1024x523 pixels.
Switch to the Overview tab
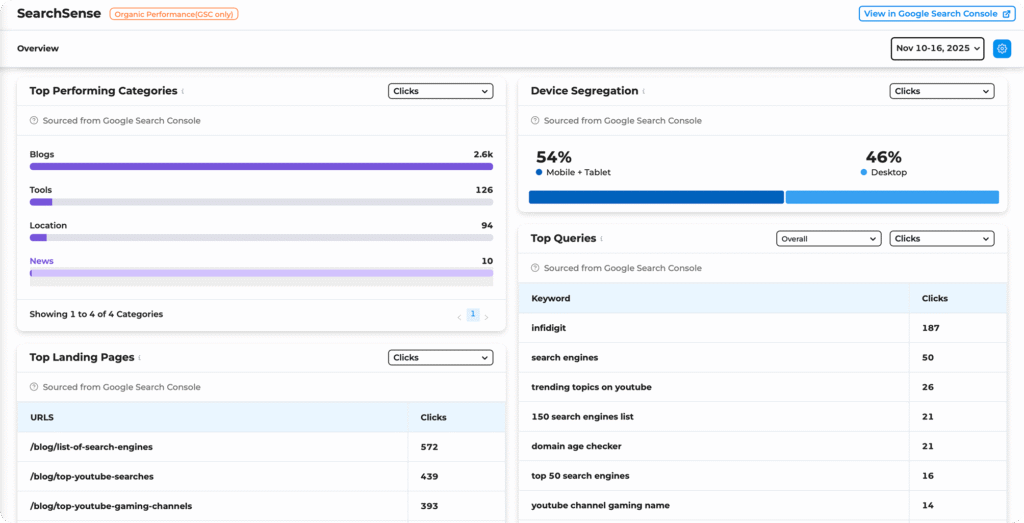point(38,48)
